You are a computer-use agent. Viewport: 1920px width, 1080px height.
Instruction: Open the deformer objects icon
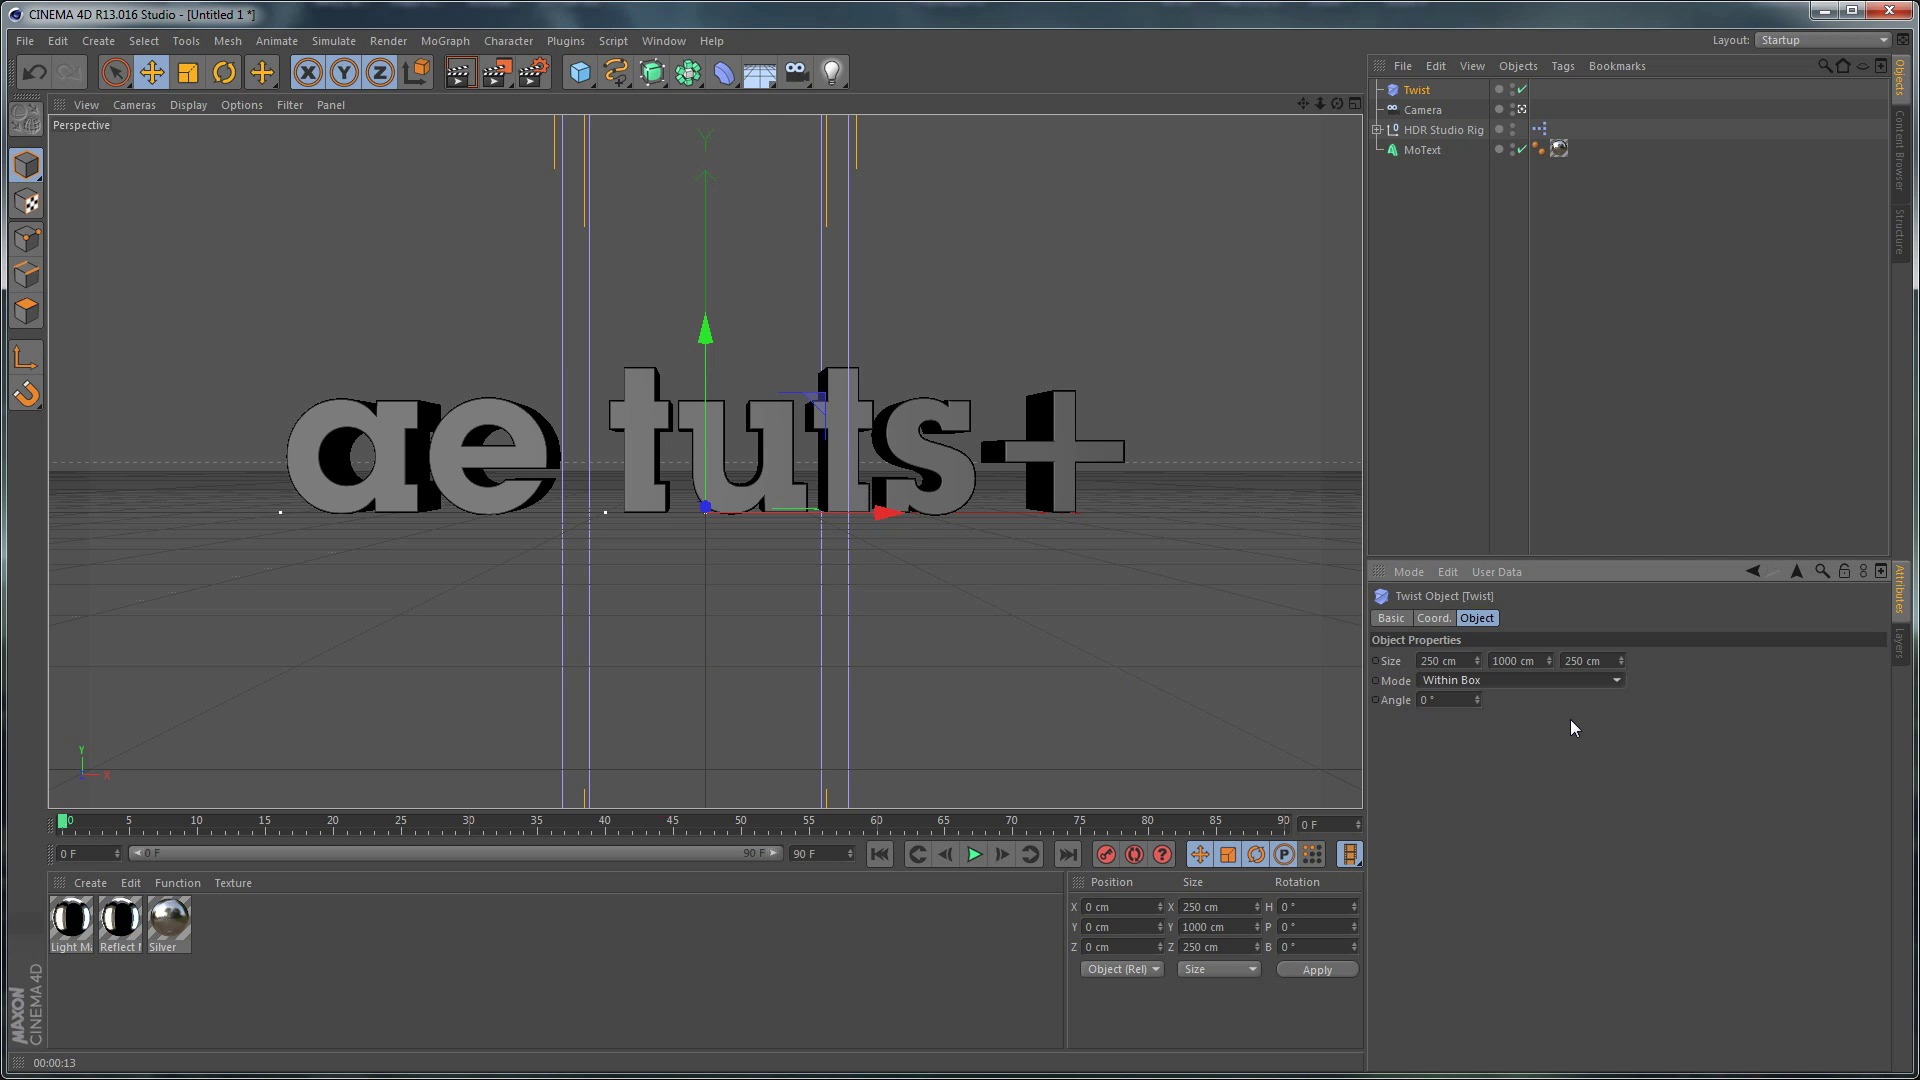724,72
